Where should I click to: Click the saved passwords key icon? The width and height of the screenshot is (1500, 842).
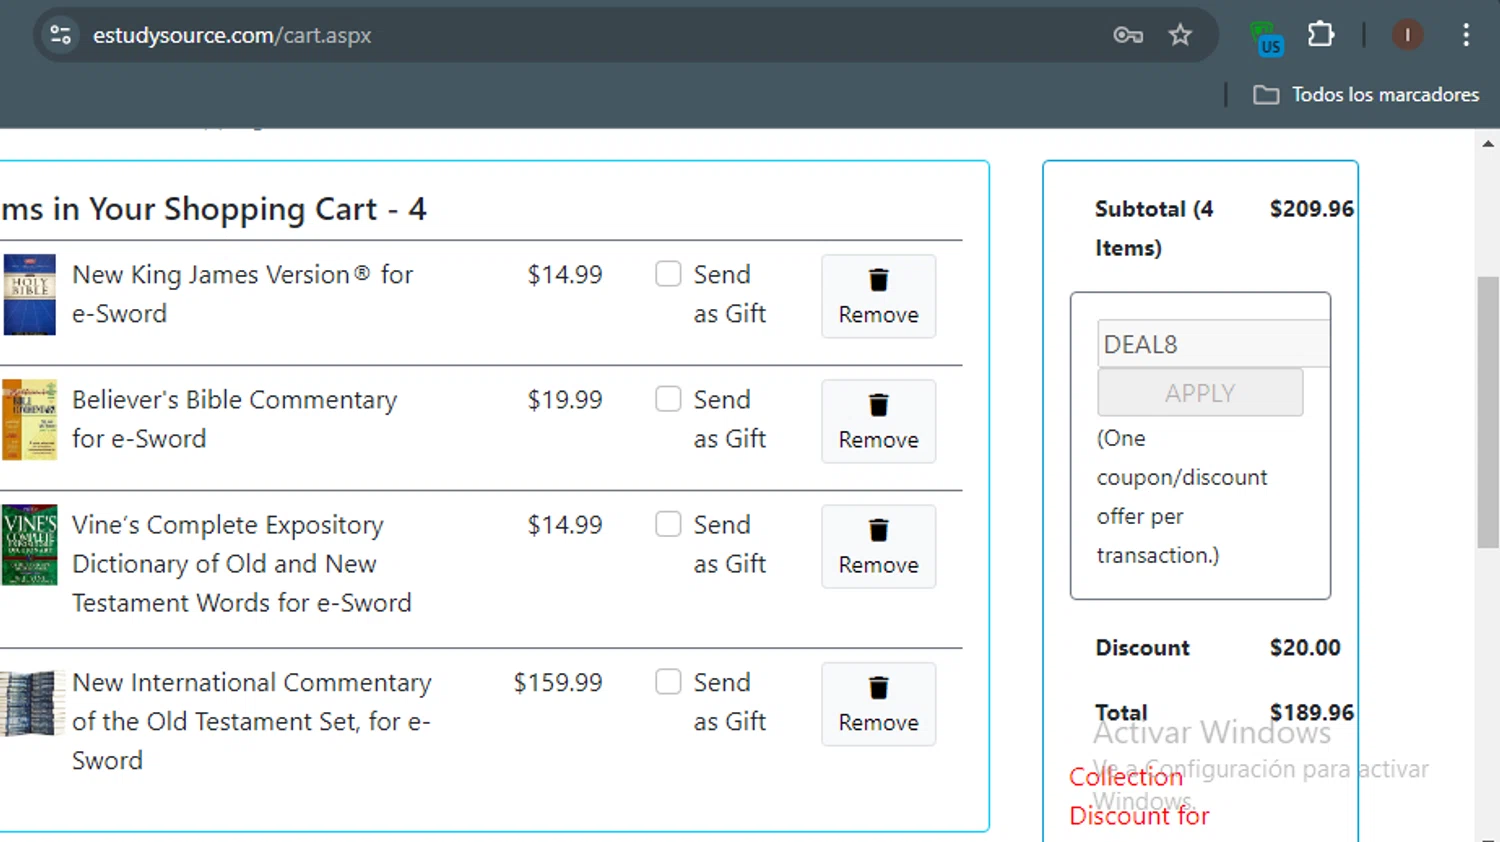click(x=1128, y=35)
